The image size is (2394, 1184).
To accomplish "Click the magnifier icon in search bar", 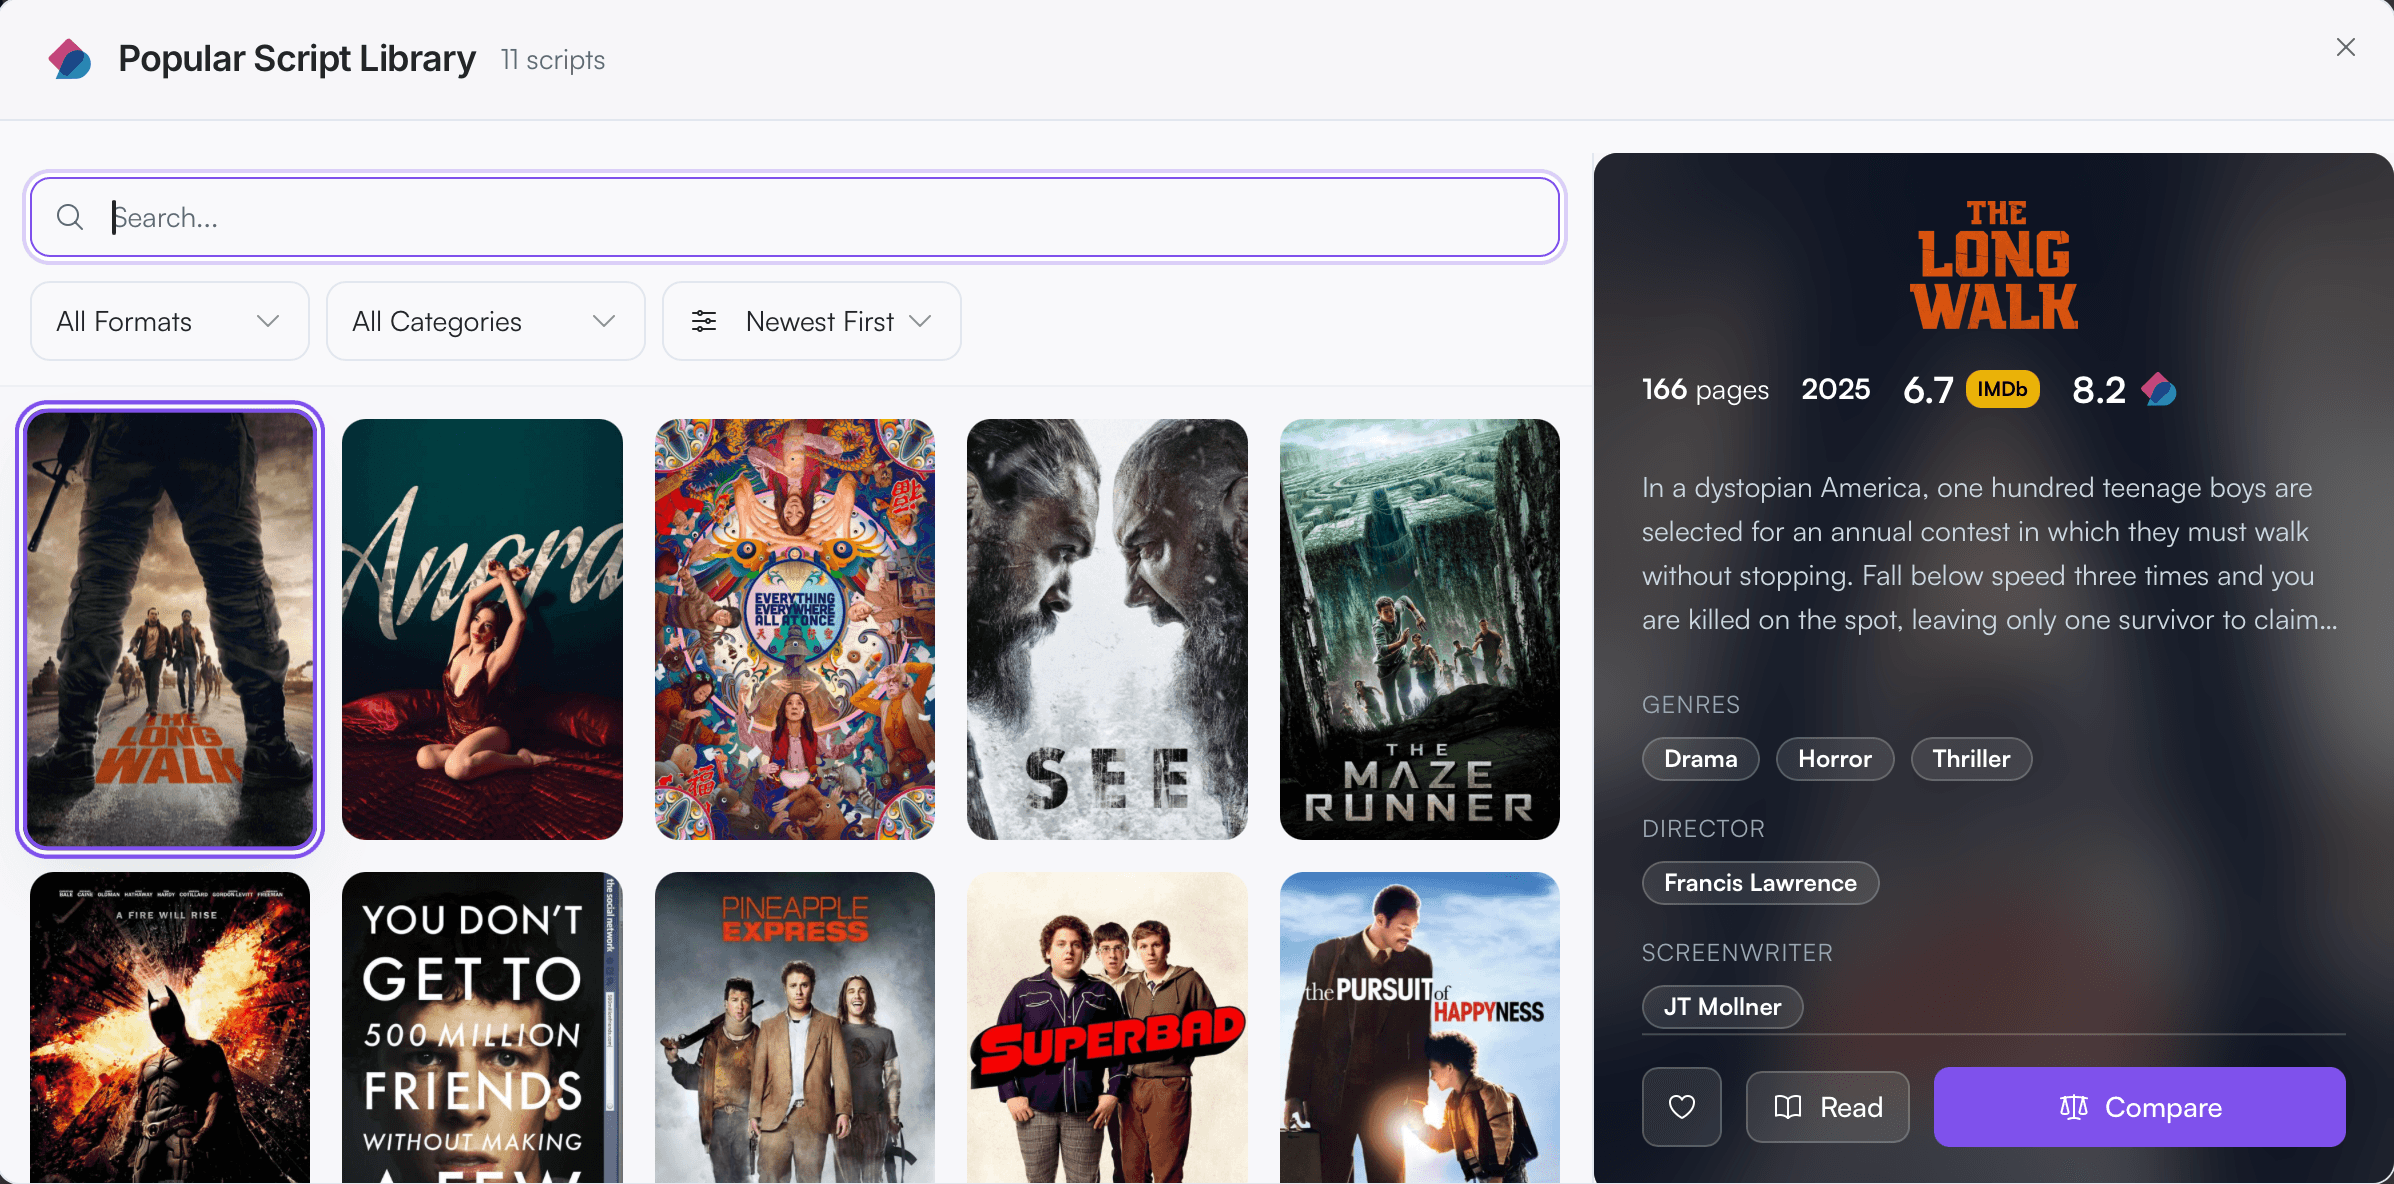I will click(x=70, y=217).
